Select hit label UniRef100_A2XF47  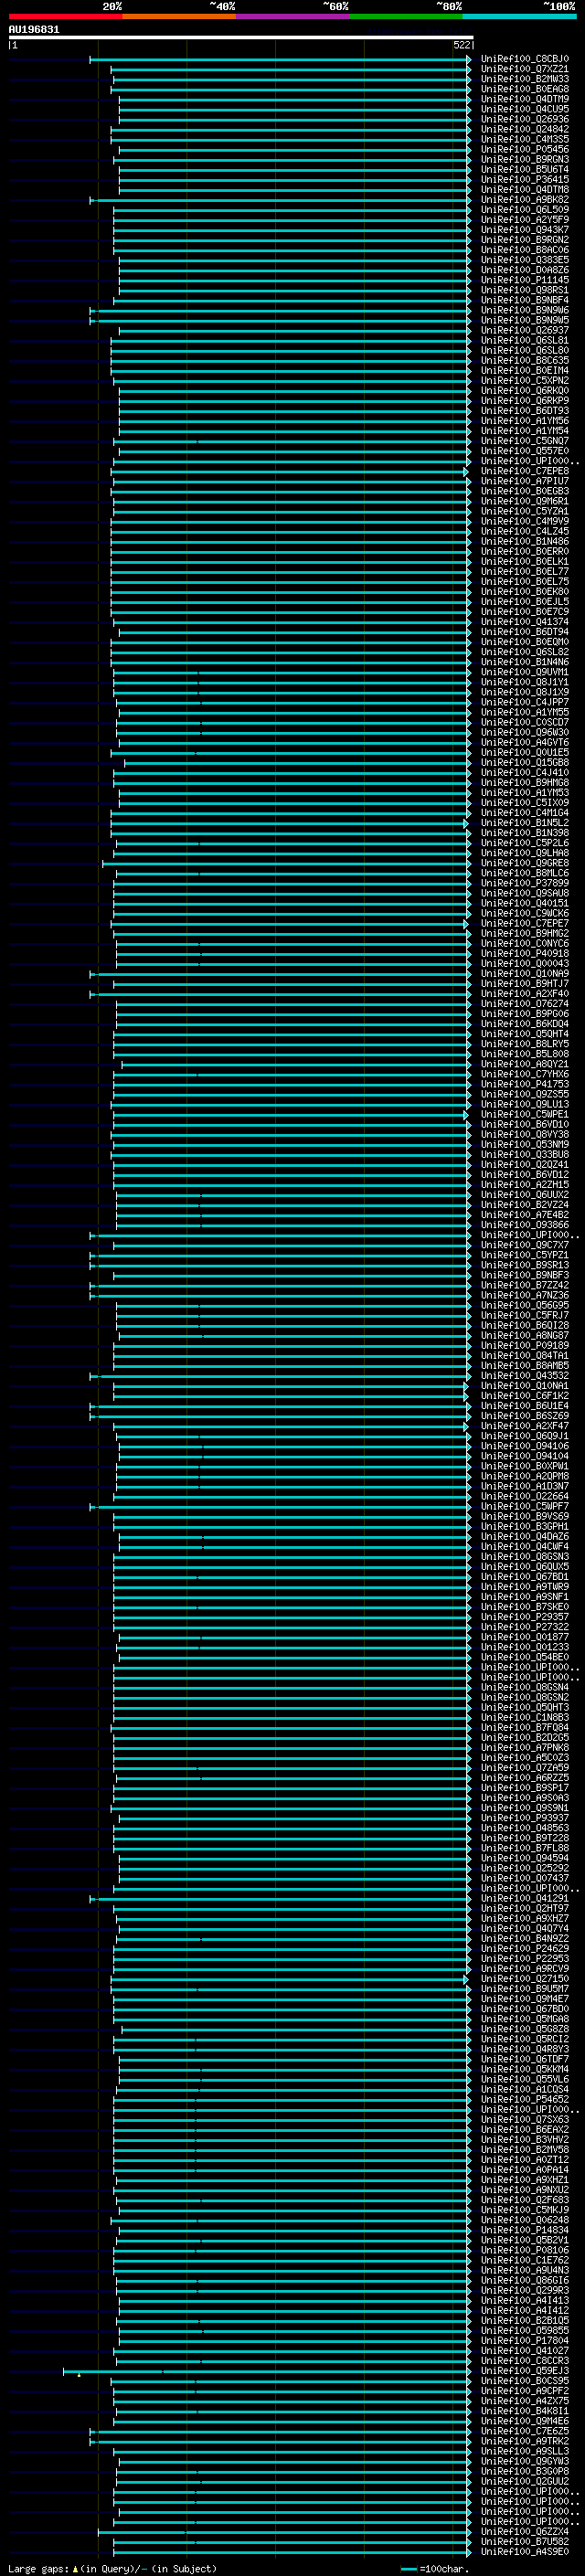point(524,1426)
